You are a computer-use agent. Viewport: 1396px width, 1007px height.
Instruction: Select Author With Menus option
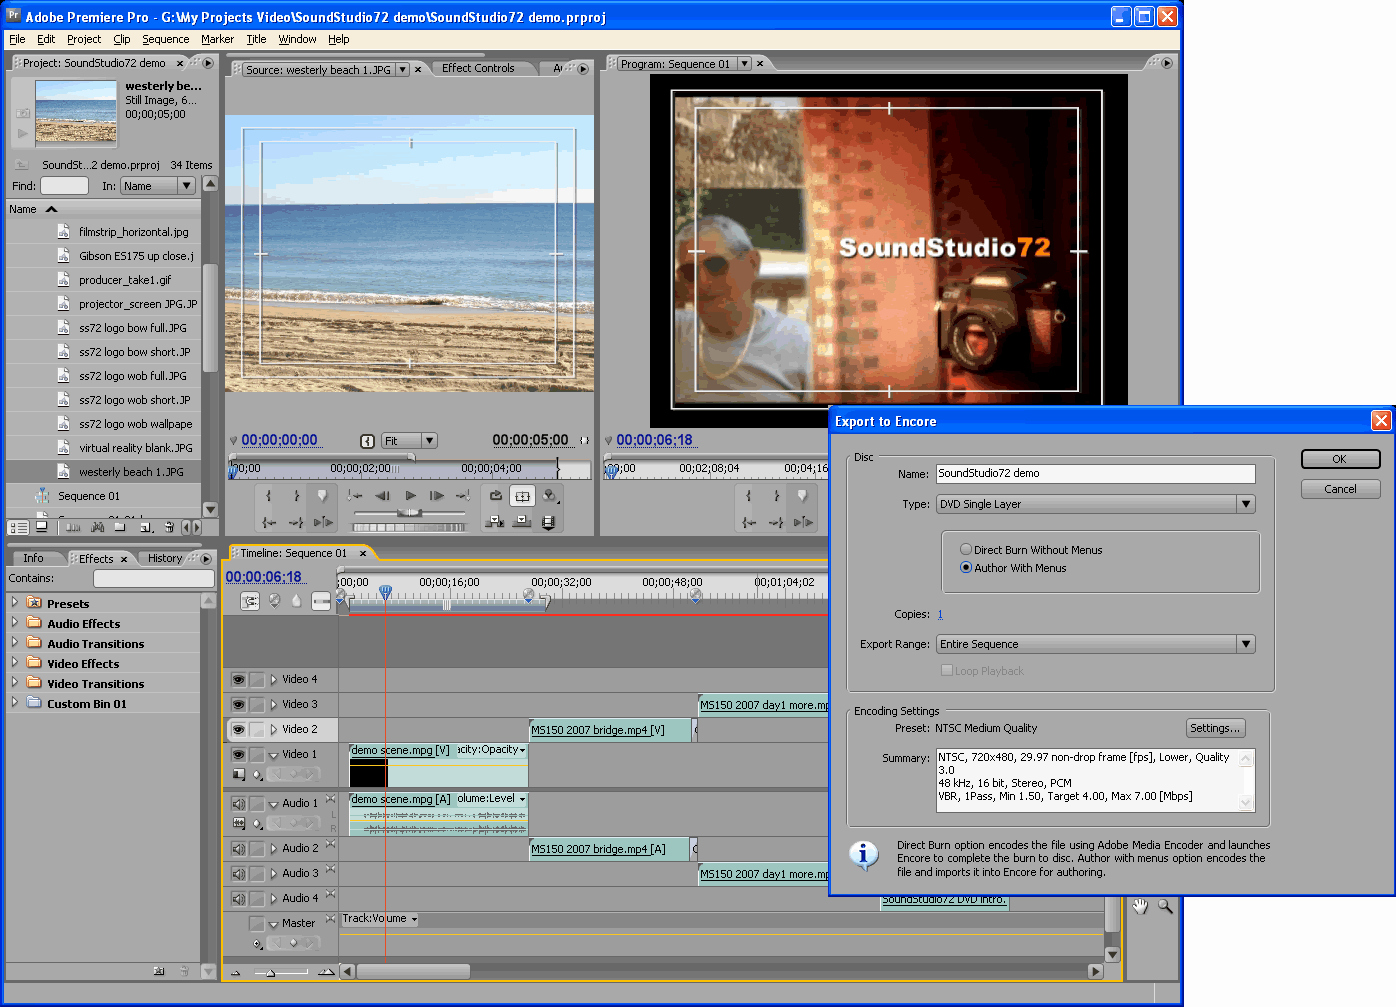click(x=966, y=568)
